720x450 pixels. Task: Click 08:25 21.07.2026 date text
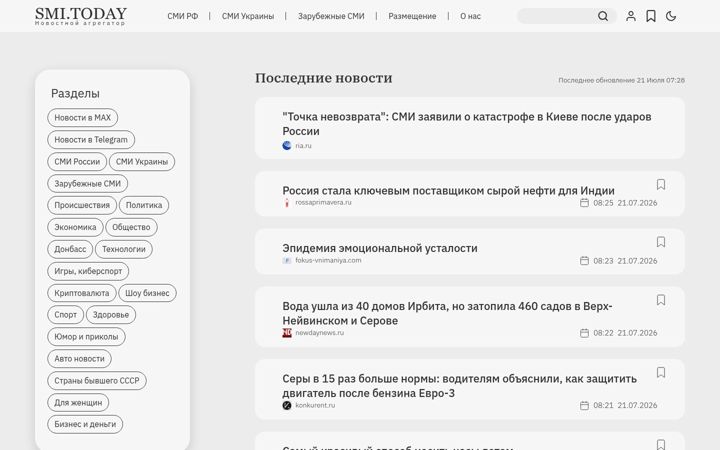point(625,203)
